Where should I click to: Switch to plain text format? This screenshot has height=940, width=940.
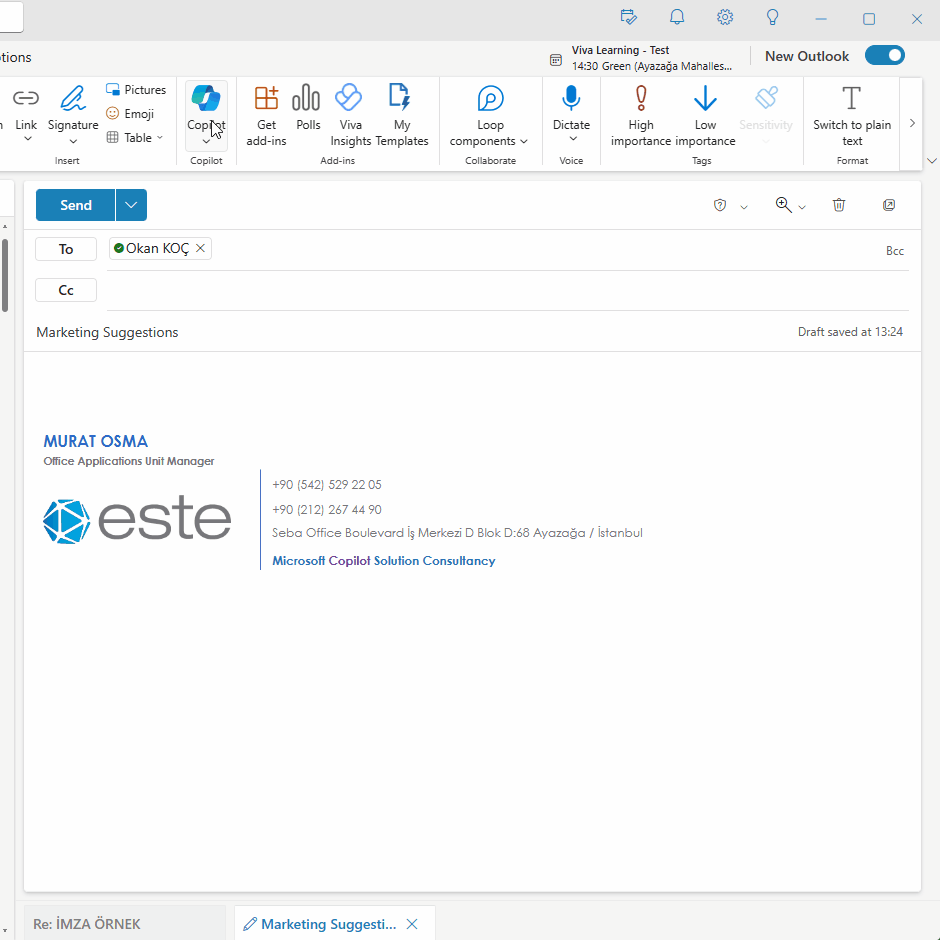point(852,115)
